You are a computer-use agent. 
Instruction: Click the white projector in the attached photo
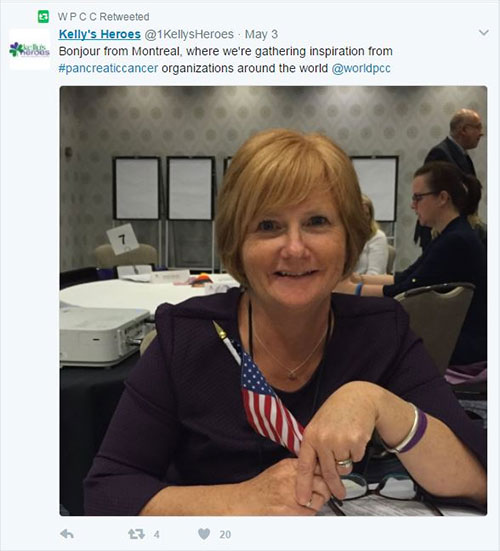pyautogui.click(x=104, y=336)
